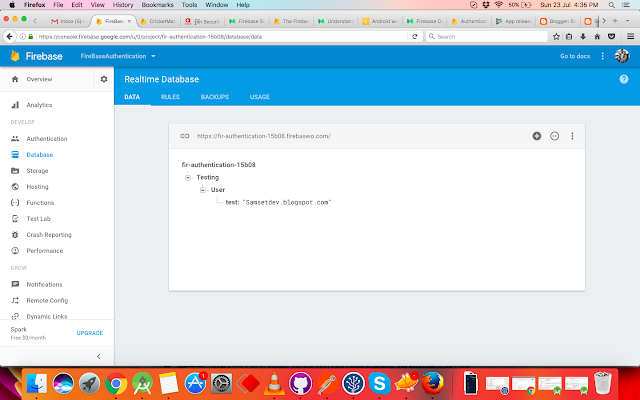Open the header three-dot overflow menu
Image resolution: width=640 pixels, height=400 pixels.
[x=602, y=56]
